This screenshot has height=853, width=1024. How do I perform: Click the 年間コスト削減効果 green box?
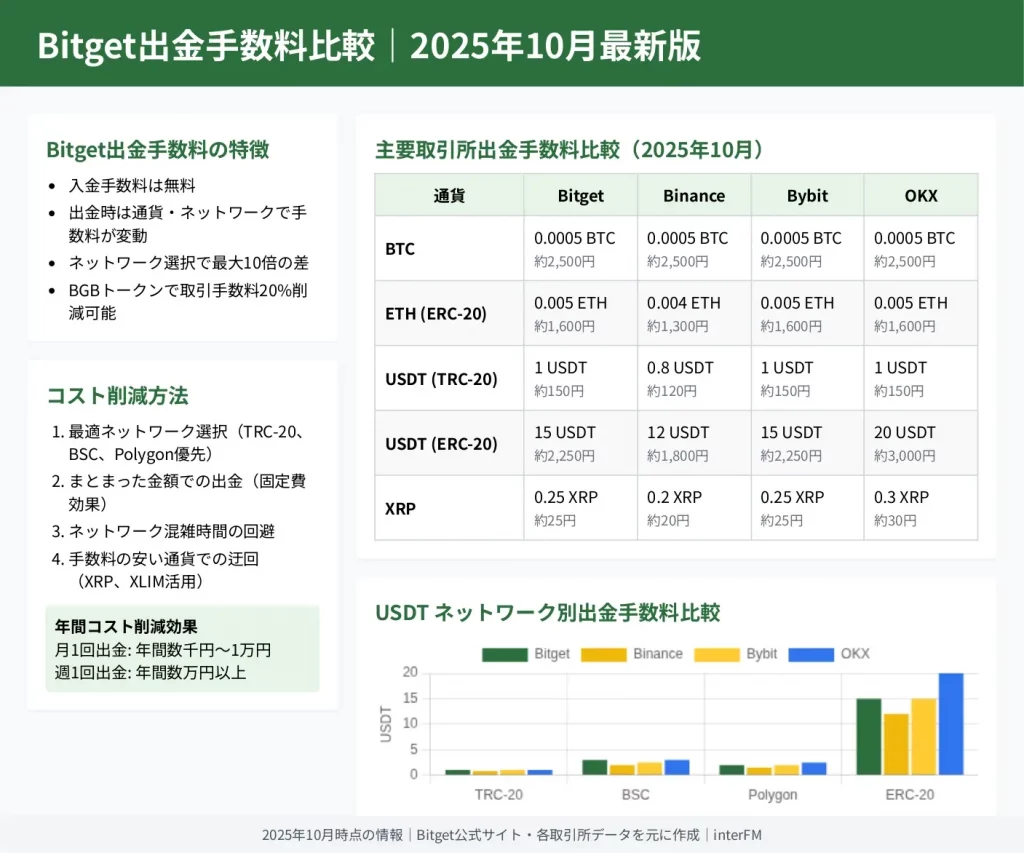pyautogui.click(x=183, y=649)
